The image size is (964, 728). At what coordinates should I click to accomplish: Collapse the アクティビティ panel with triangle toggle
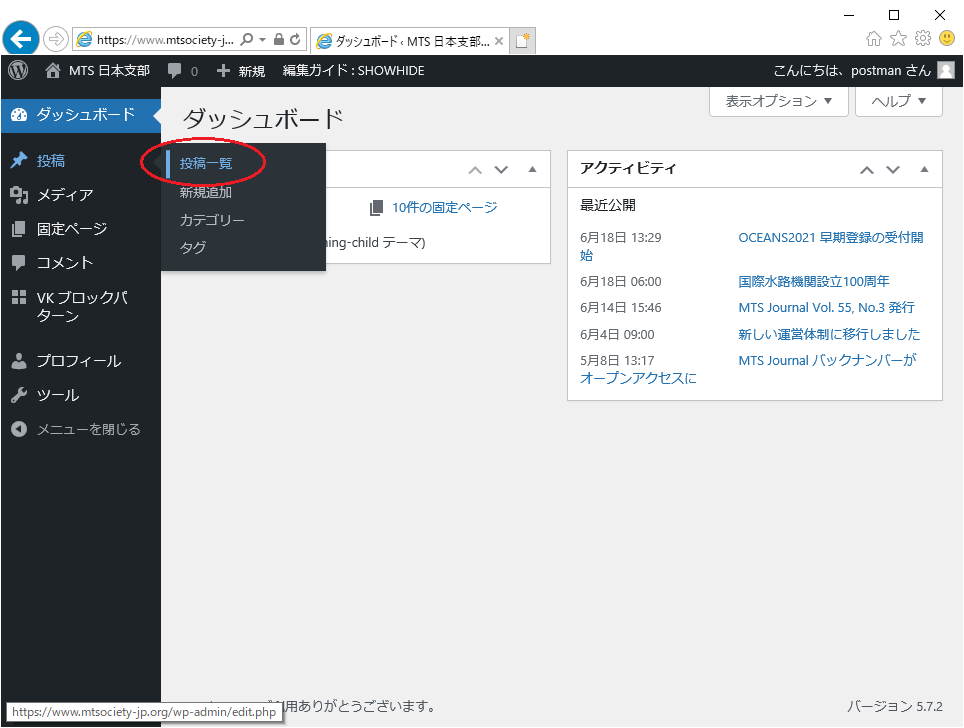(x=924, y=169)
